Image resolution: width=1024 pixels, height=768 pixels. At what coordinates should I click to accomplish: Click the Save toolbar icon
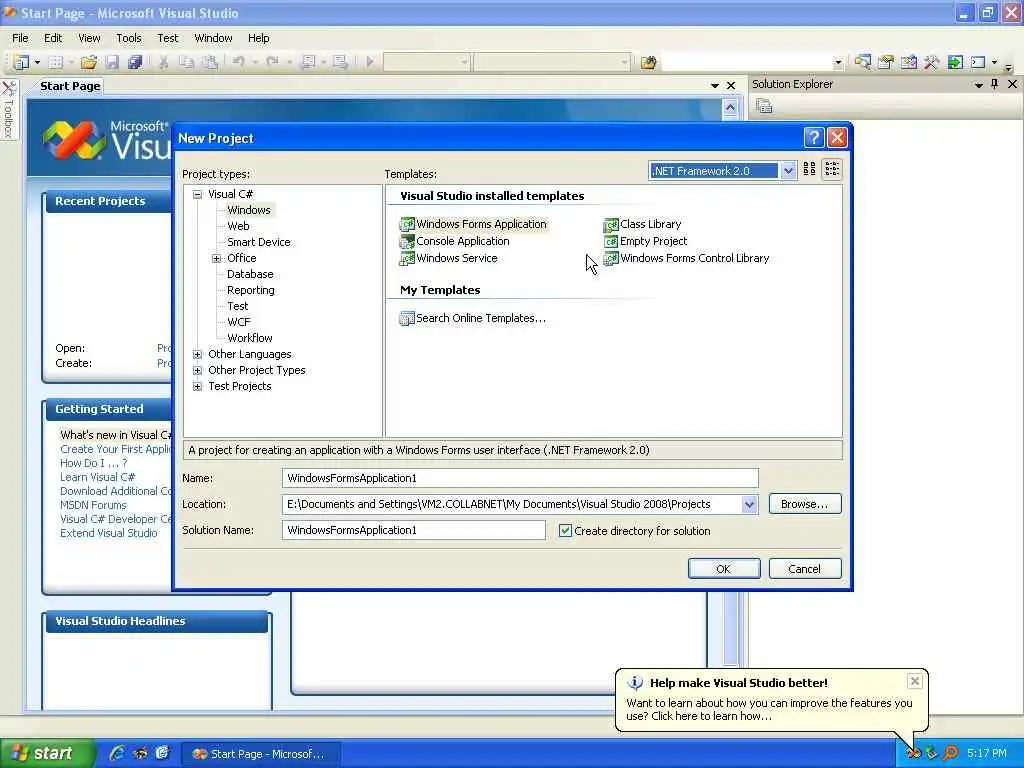pos(112,62)
